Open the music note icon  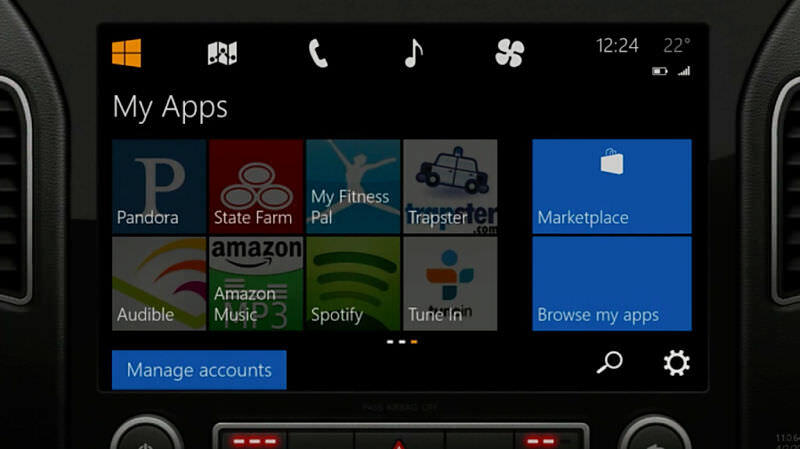413,53
